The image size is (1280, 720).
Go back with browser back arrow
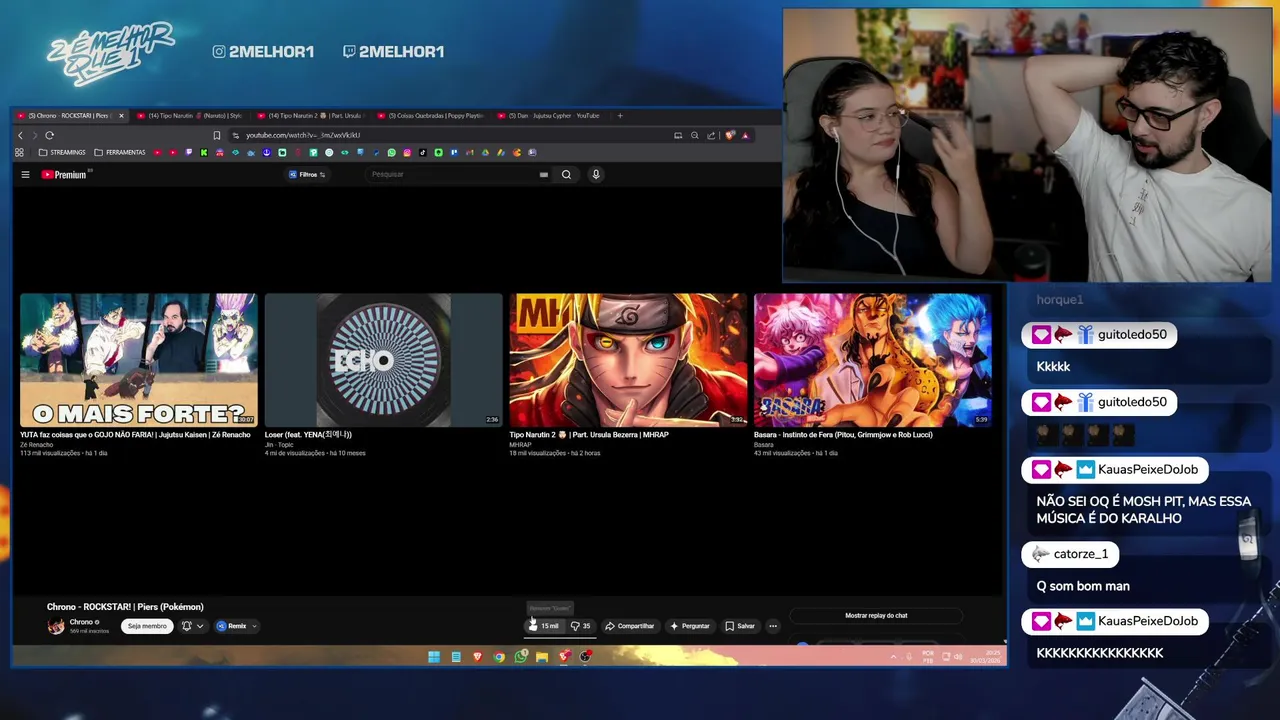pyautogui.click(x=20, y=135)
